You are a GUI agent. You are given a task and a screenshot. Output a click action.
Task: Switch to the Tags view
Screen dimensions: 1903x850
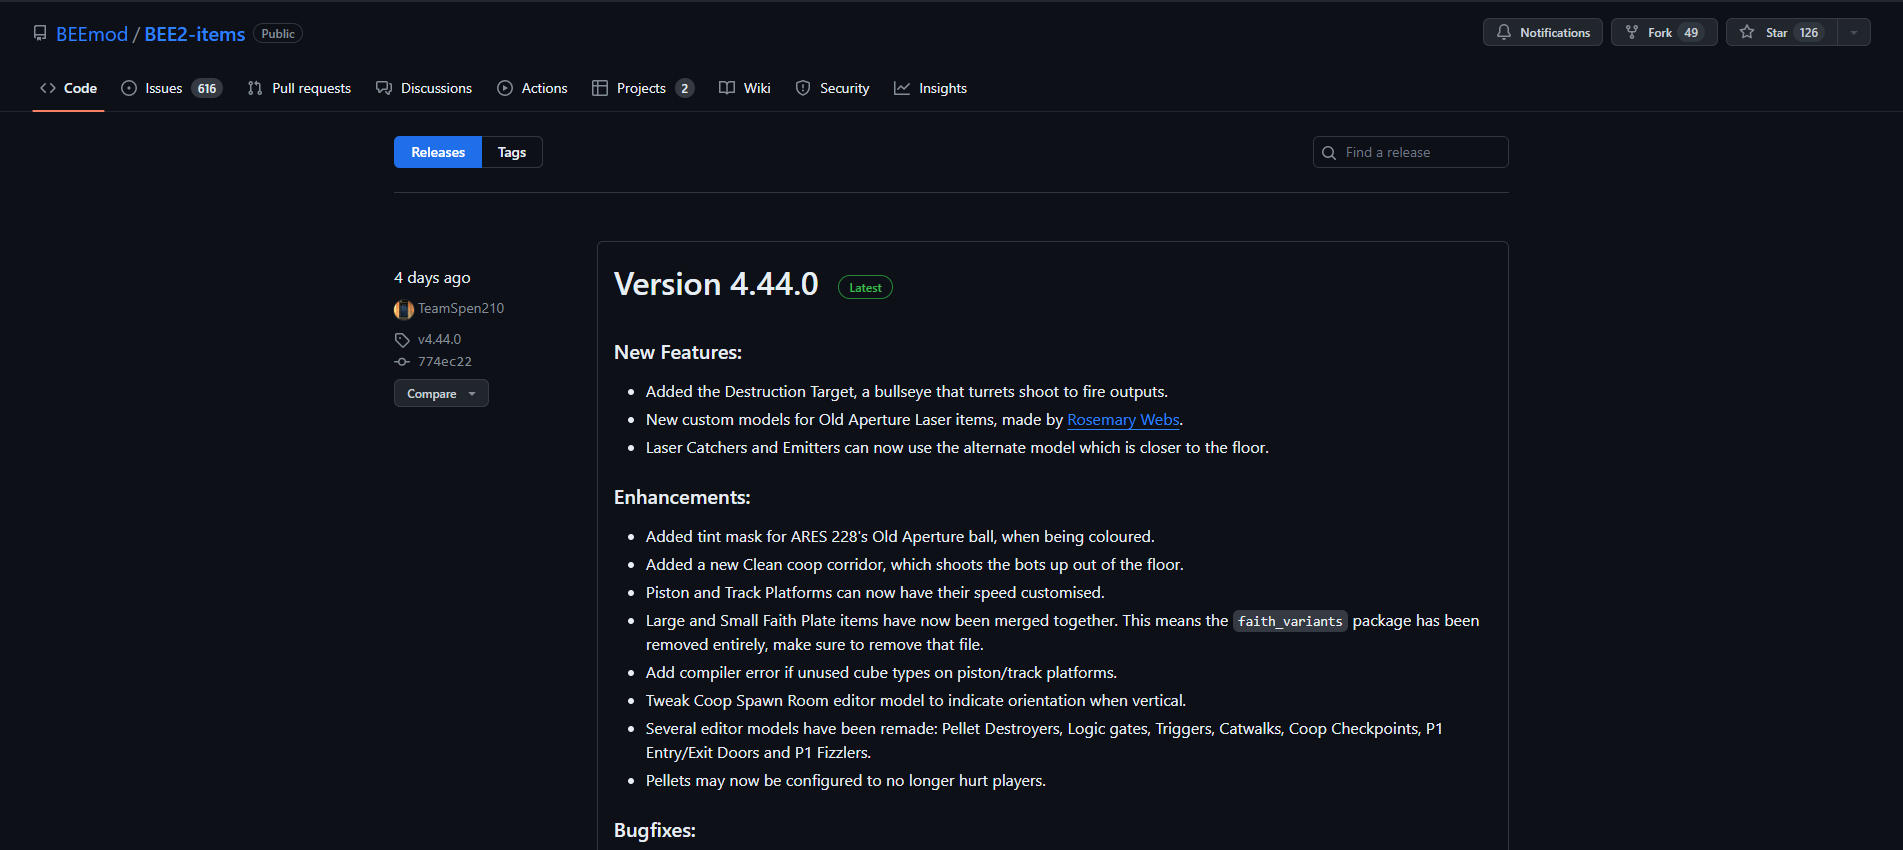pyautogui.click(x=512, y=153)
